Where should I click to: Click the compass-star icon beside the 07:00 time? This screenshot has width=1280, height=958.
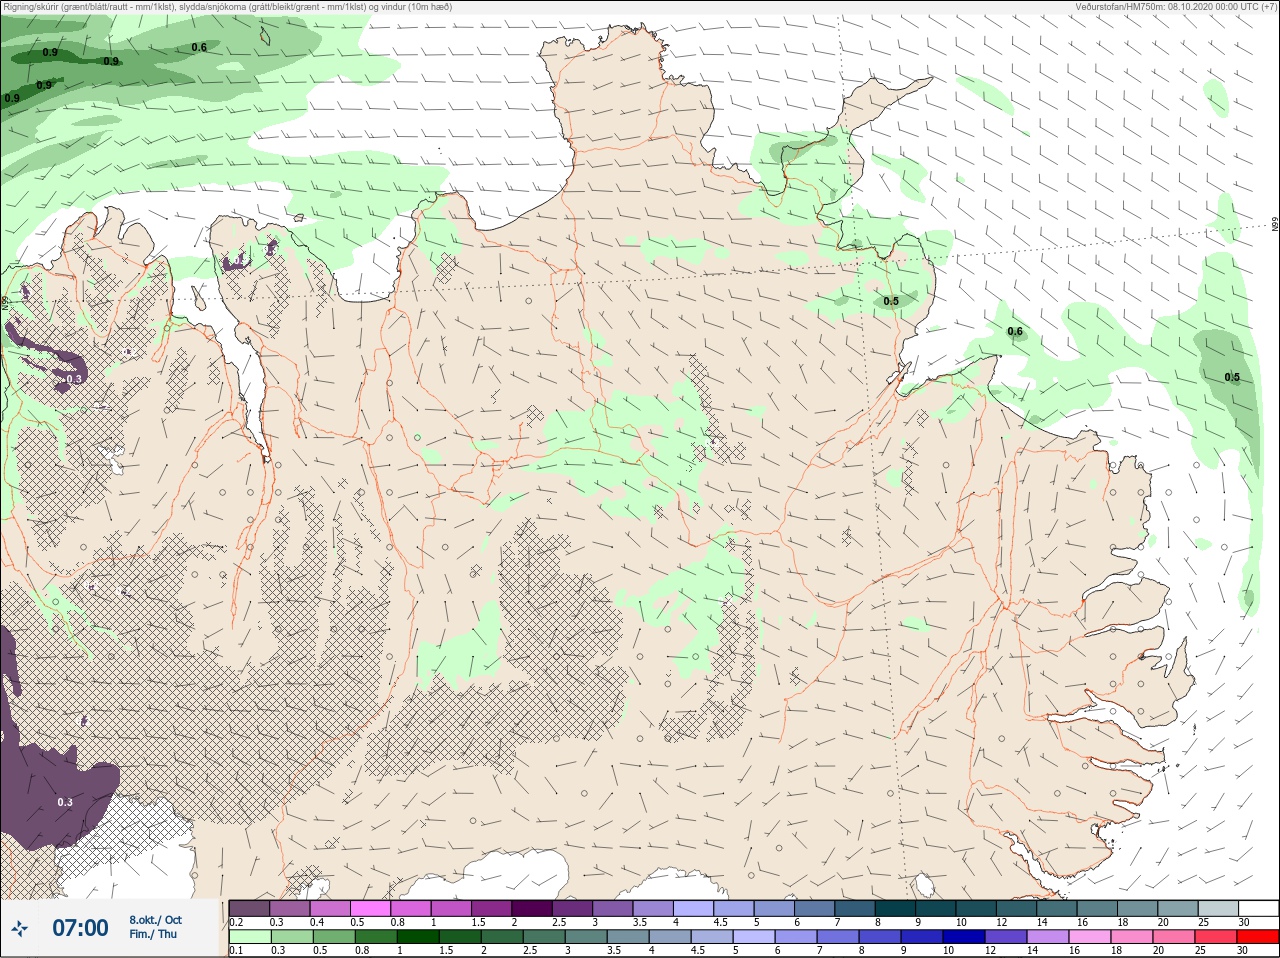[x=20, y=928]
